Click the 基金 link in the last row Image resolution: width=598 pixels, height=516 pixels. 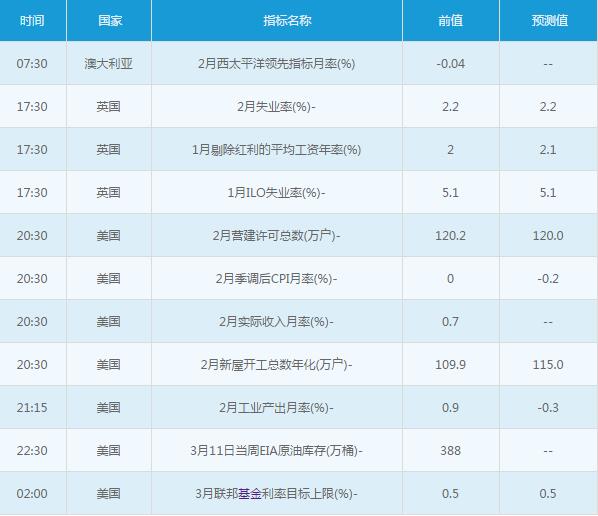pyautogui.click(x=250, y=494)
